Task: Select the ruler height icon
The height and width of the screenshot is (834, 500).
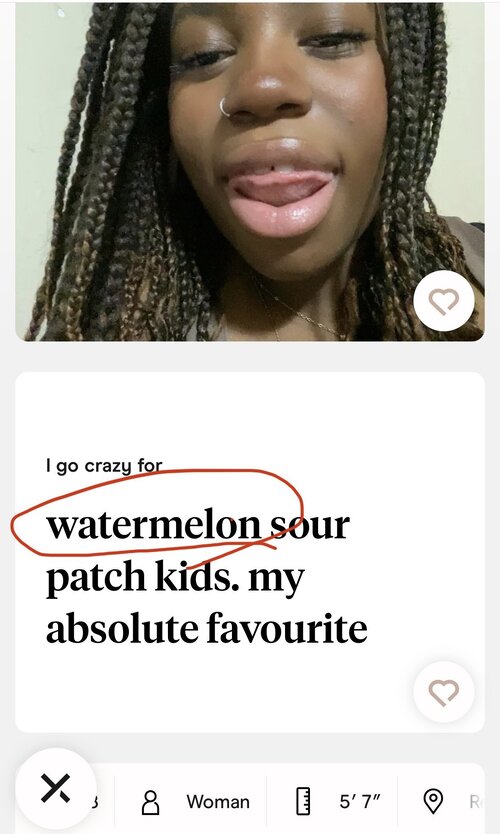Action: (303, 802)
